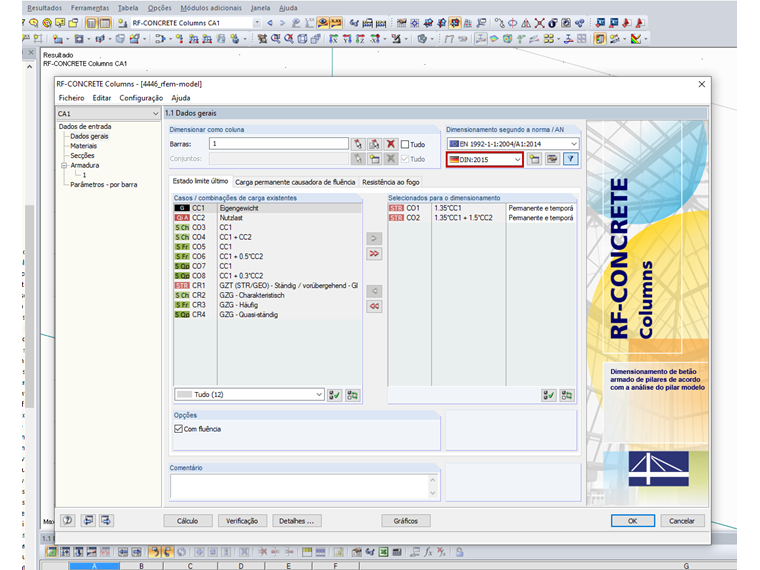Confirm dialog with OK button
The image size is (760, 570).
[633, 521]
